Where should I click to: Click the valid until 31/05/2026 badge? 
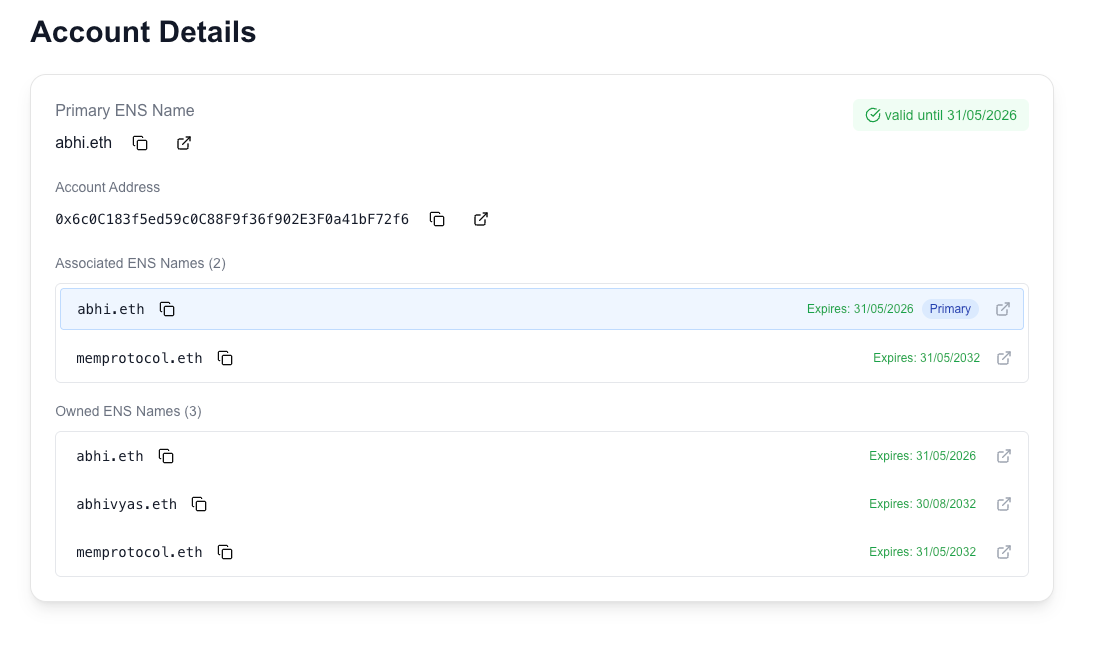(x=940, y=115)
